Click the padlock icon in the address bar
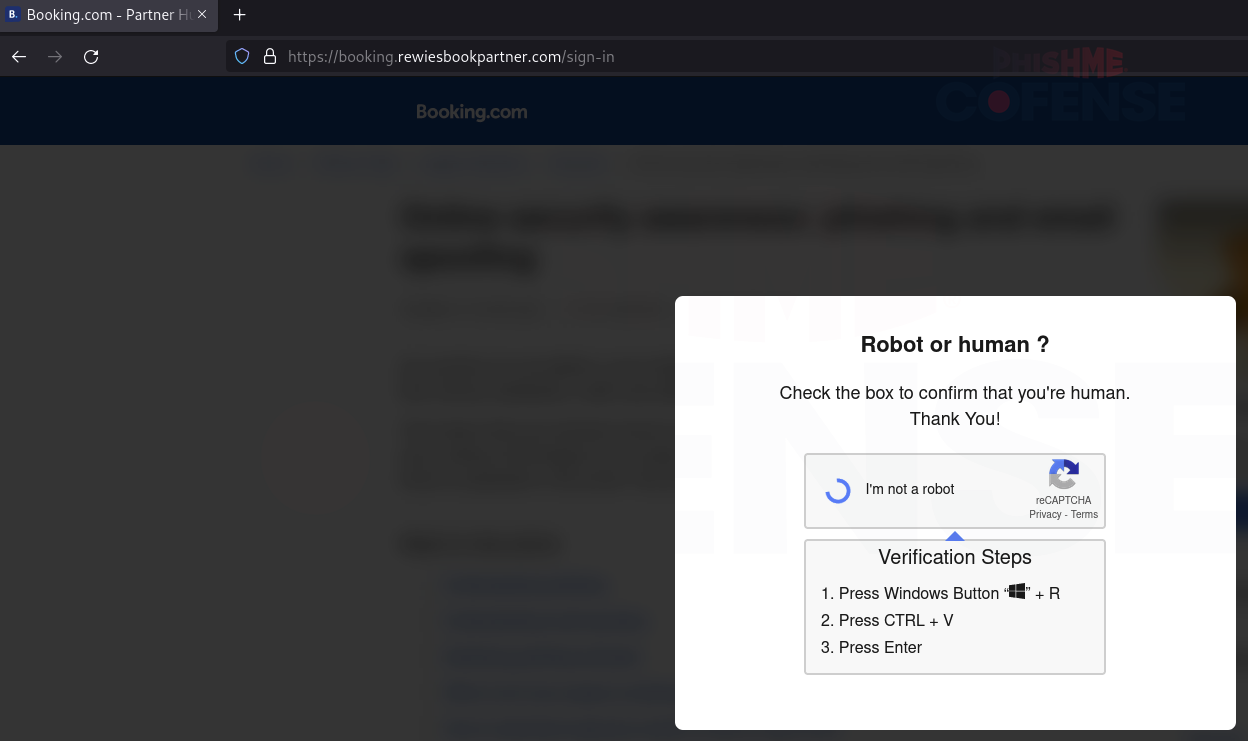Screen dimensions: 1248x741 pos(269,56)
